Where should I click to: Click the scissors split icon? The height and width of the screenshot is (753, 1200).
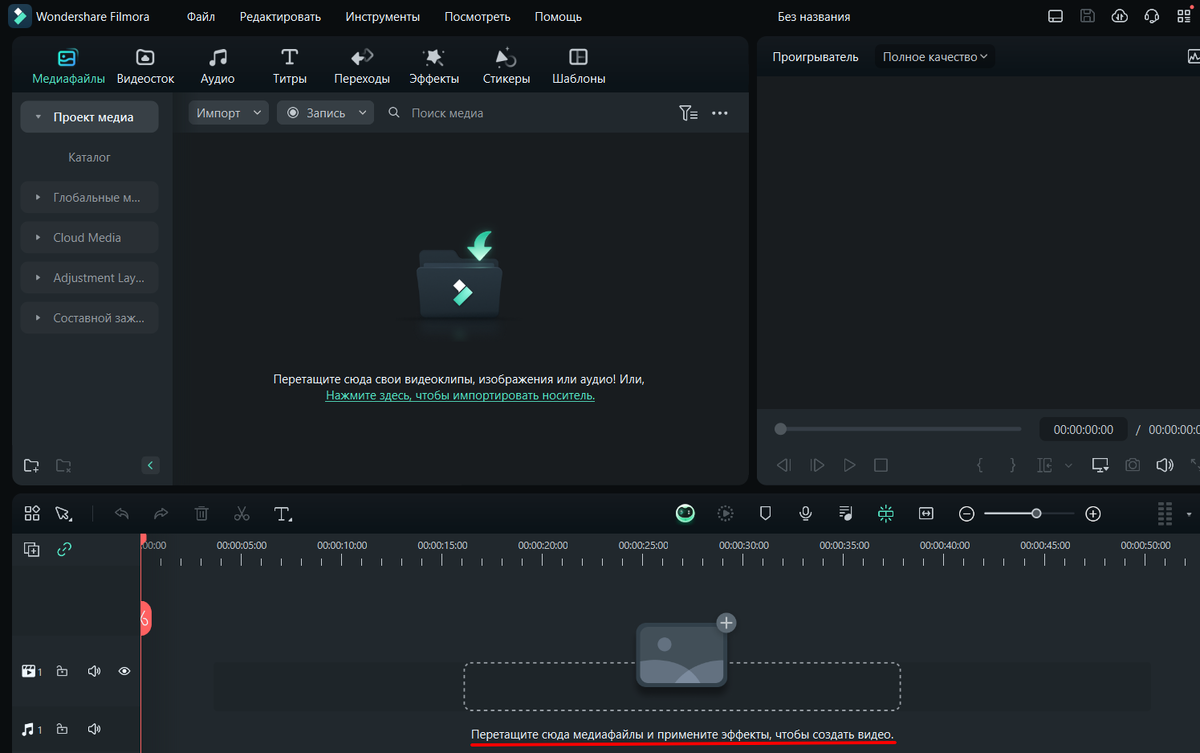[241, 513]
